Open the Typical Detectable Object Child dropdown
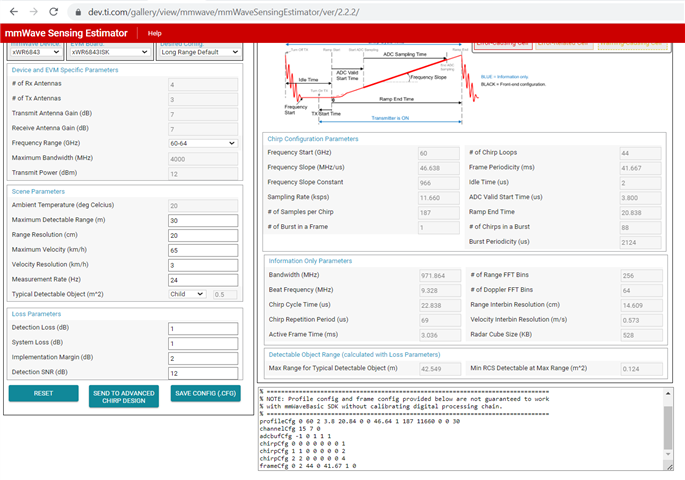The height and width of the screenshot is (480, 685). (187, 294)
